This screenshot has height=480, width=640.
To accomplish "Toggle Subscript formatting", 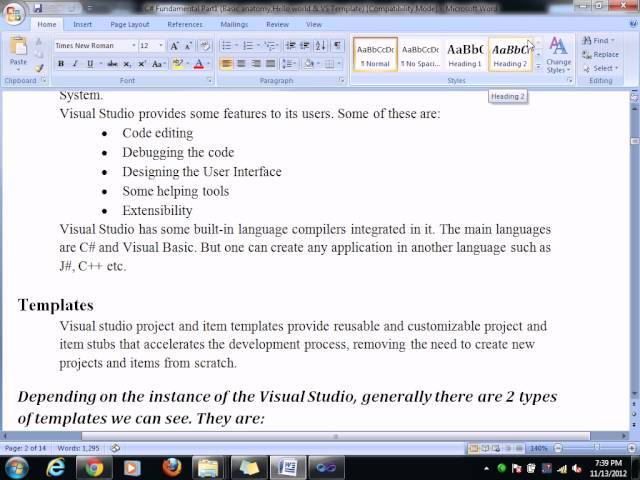I will pyautogui.click(x=127, y=64).
